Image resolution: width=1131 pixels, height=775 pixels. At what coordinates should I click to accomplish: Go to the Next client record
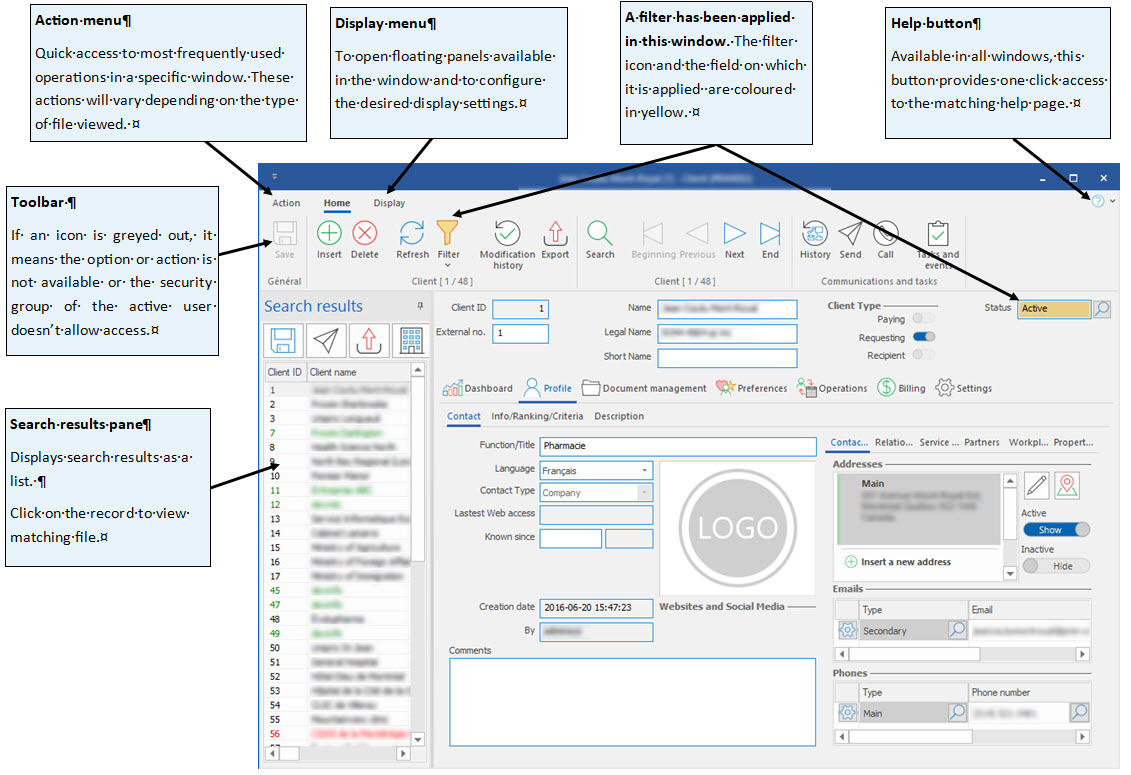tap(734, 234)
